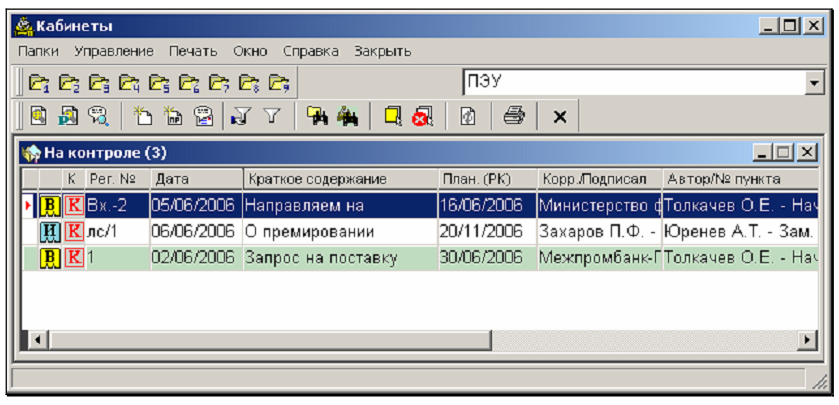Viewport: 839px width, 405px height.
Task: Click the Закрыть menu item
Action: (x=383, y=52)
